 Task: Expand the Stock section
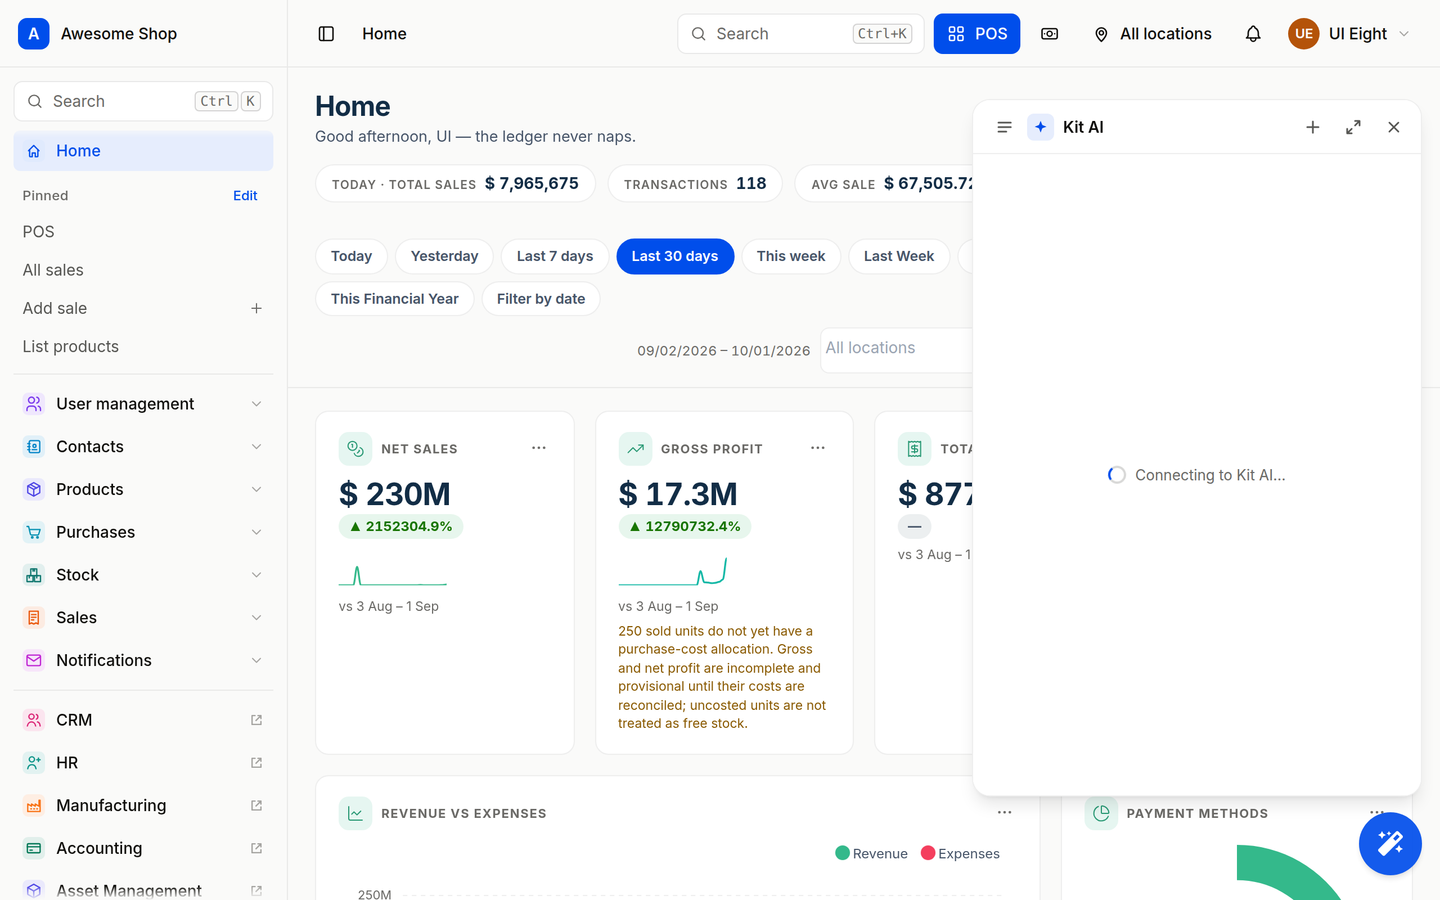[x=143, y=575]
